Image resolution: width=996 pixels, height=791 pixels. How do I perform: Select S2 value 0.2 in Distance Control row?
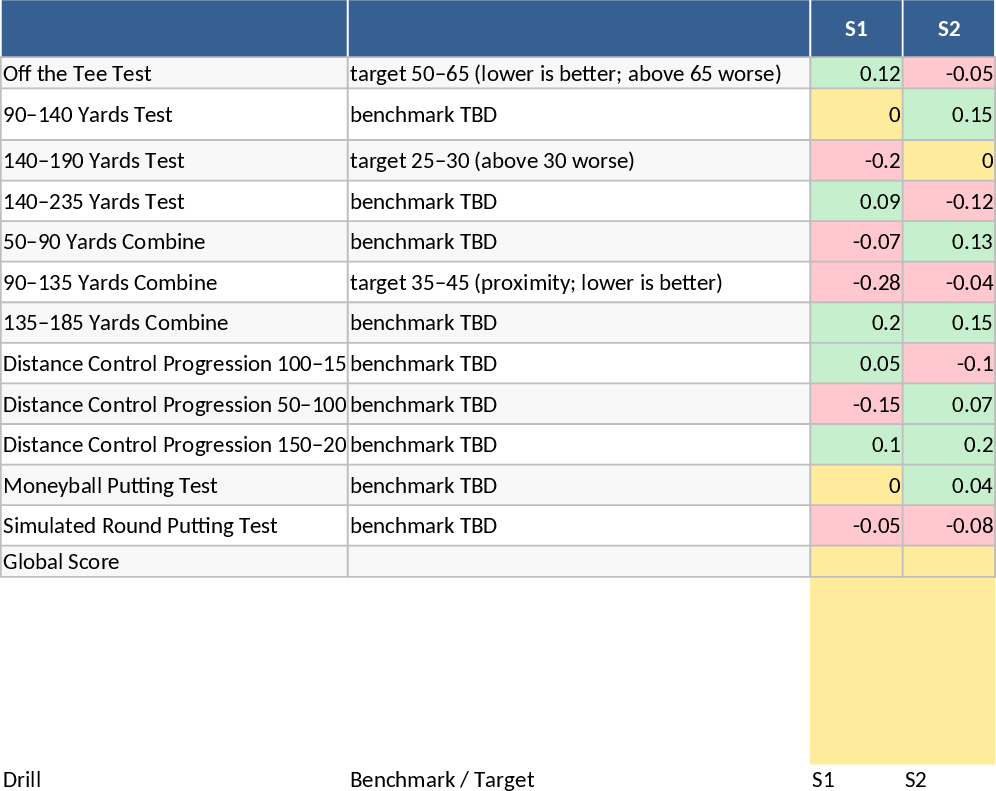[949, 445]
